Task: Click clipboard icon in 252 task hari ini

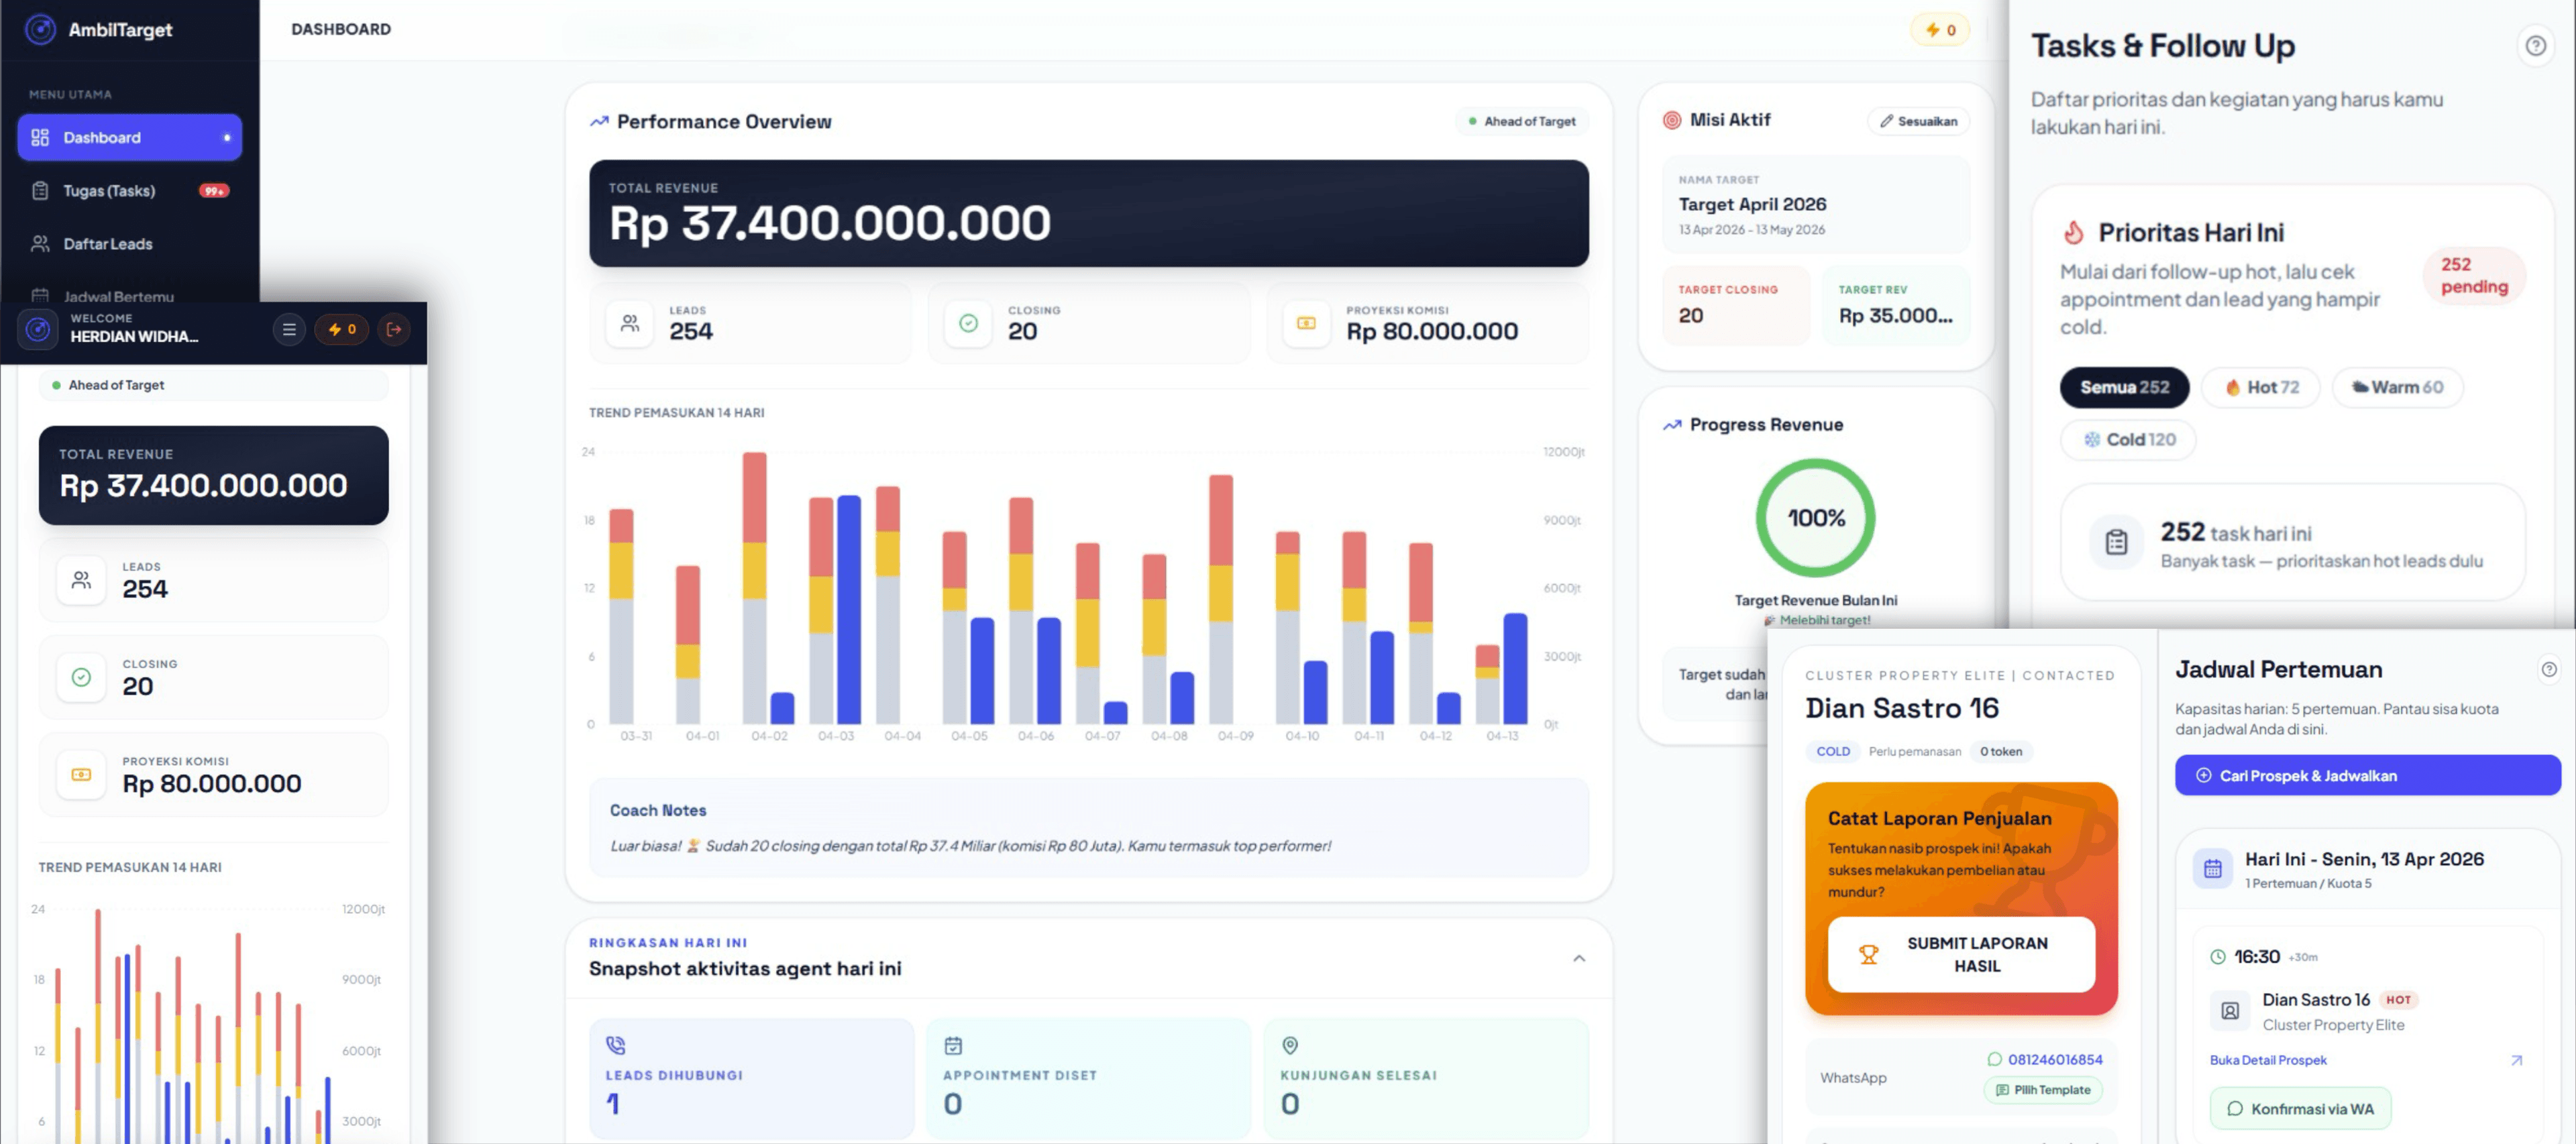Action: click(x=2116, y=542)
